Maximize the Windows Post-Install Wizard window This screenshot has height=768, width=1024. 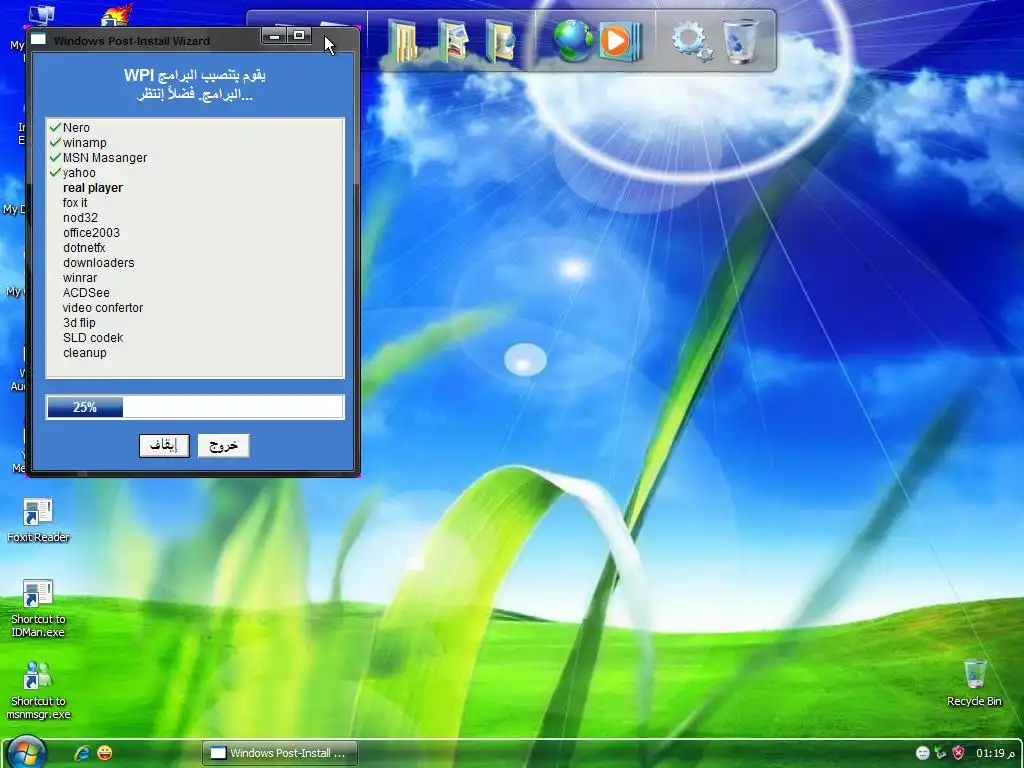tap(299, 36)
